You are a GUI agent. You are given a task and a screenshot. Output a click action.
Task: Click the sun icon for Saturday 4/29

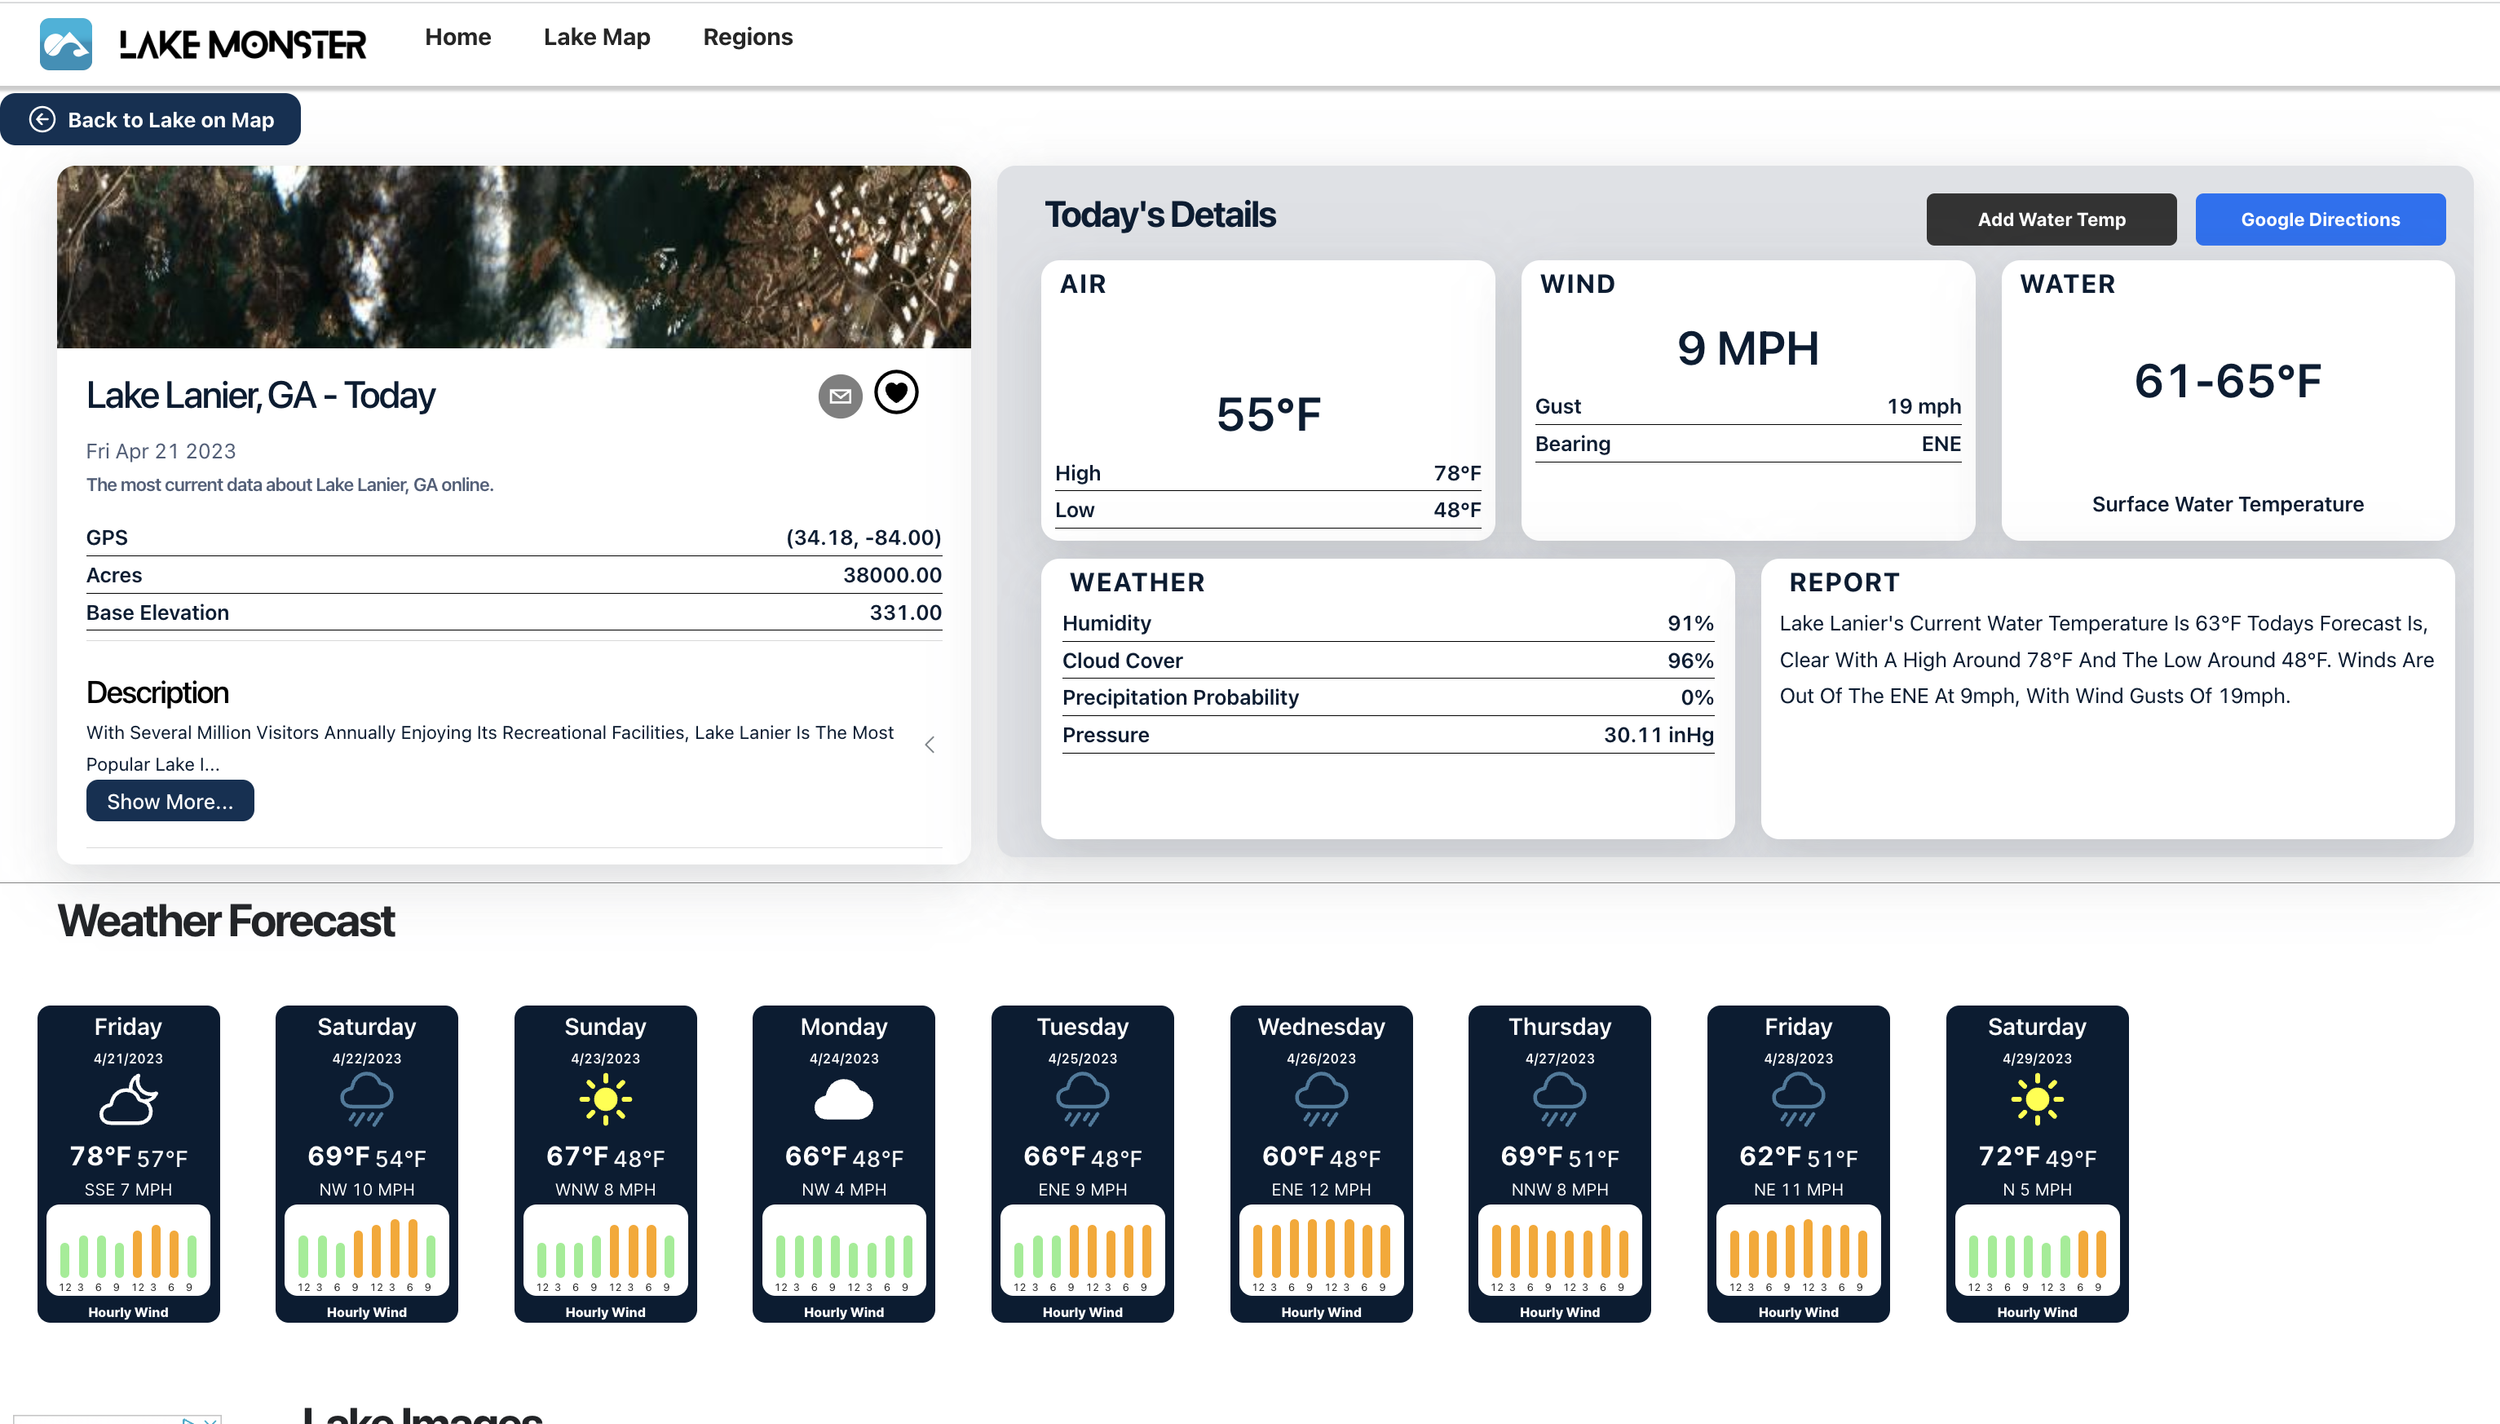(x=2036, y=1100)
